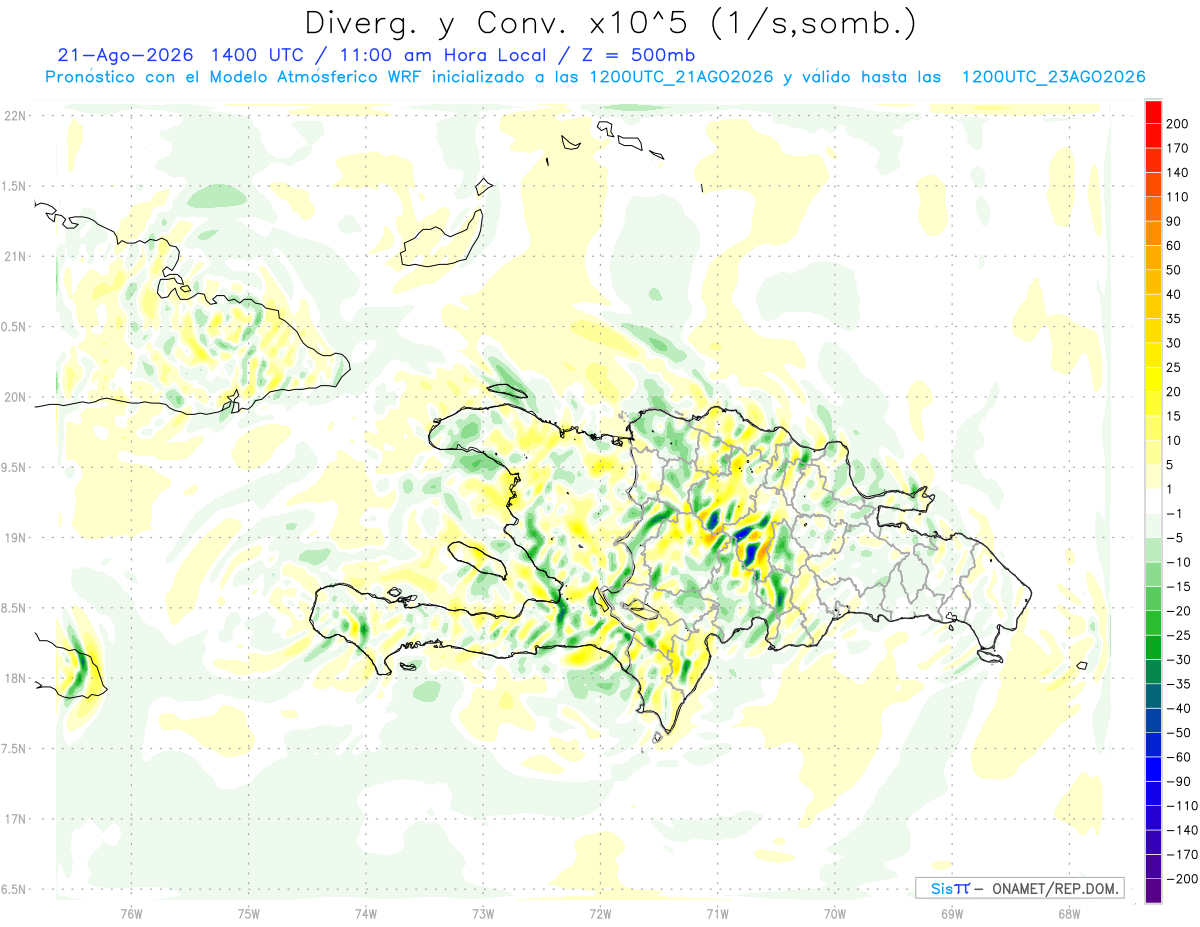Viewport: 1200px width, 927px height.
Task: Pick the red swatch above the 200 label
Action: 1153,112
